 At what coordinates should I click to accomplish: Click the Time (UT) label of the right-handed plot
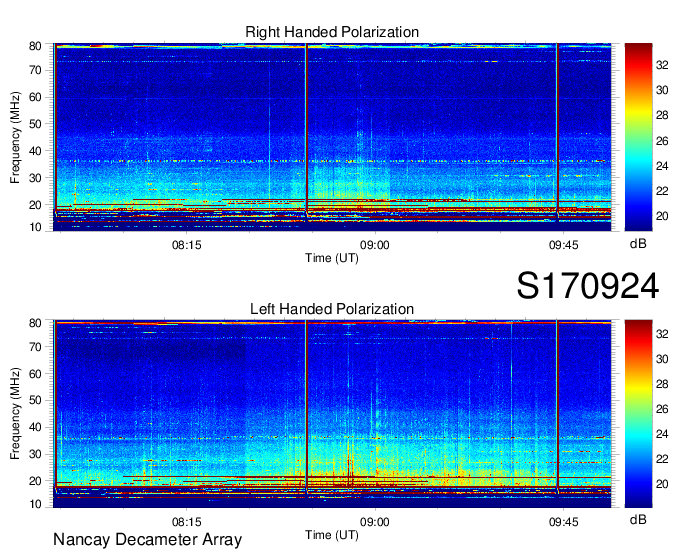332,258
